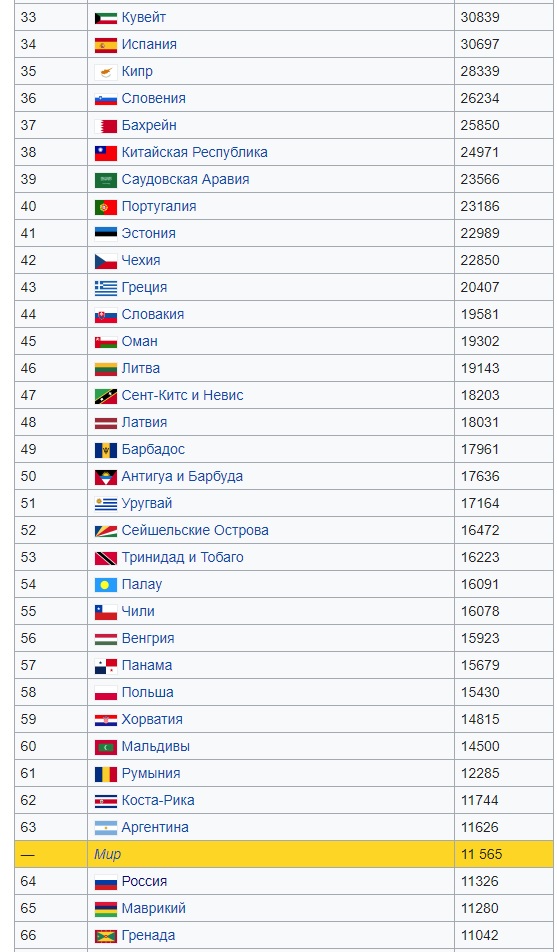Follow the Коста-Рика link
Screen dimensions: 557x952
click(158, 800)
